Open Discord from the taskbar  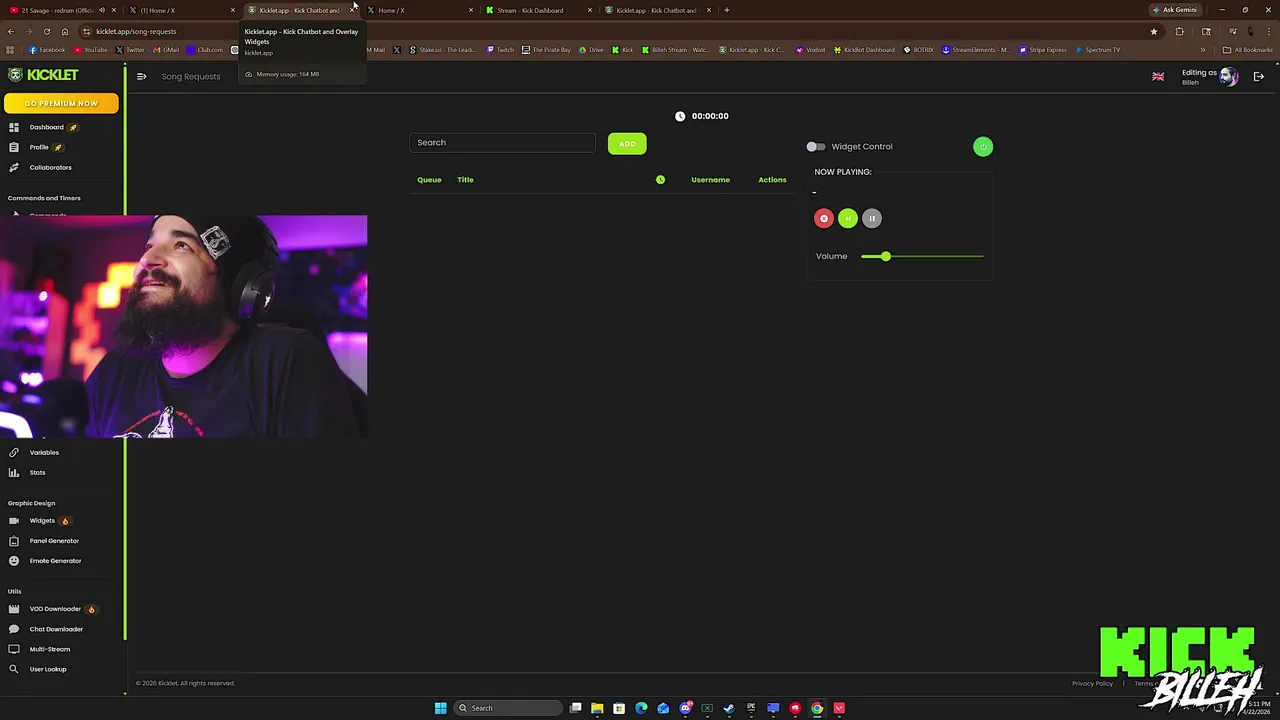click(685, 708)
